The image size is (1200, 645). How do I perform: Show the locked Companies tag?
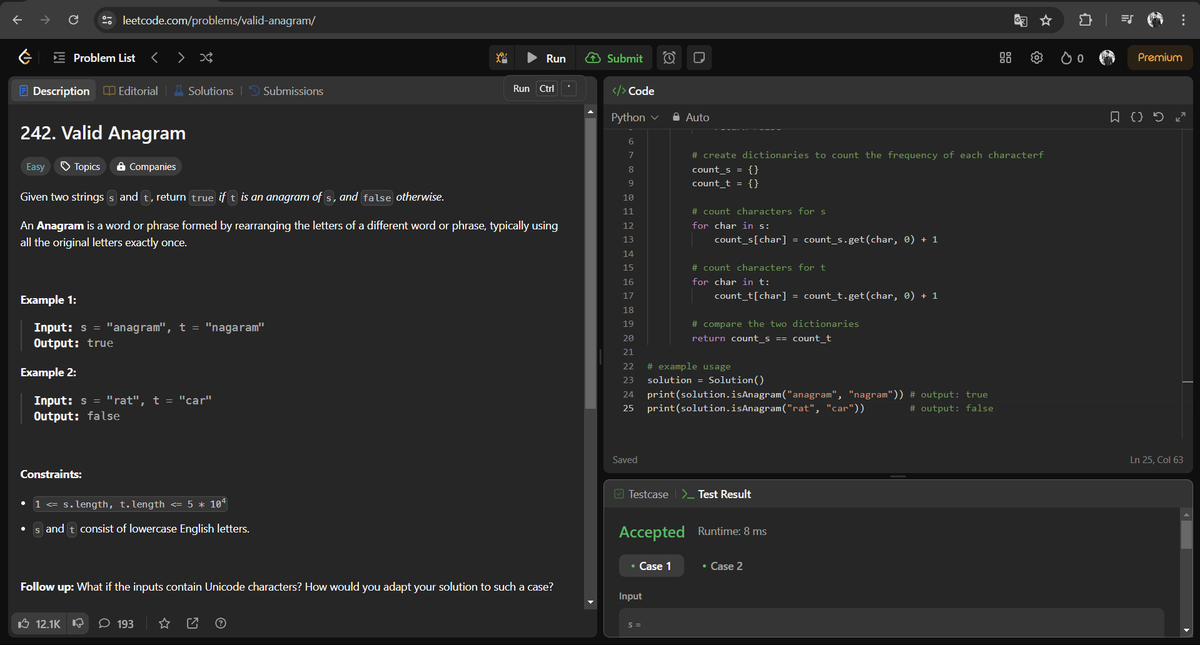tap(146, 167)
